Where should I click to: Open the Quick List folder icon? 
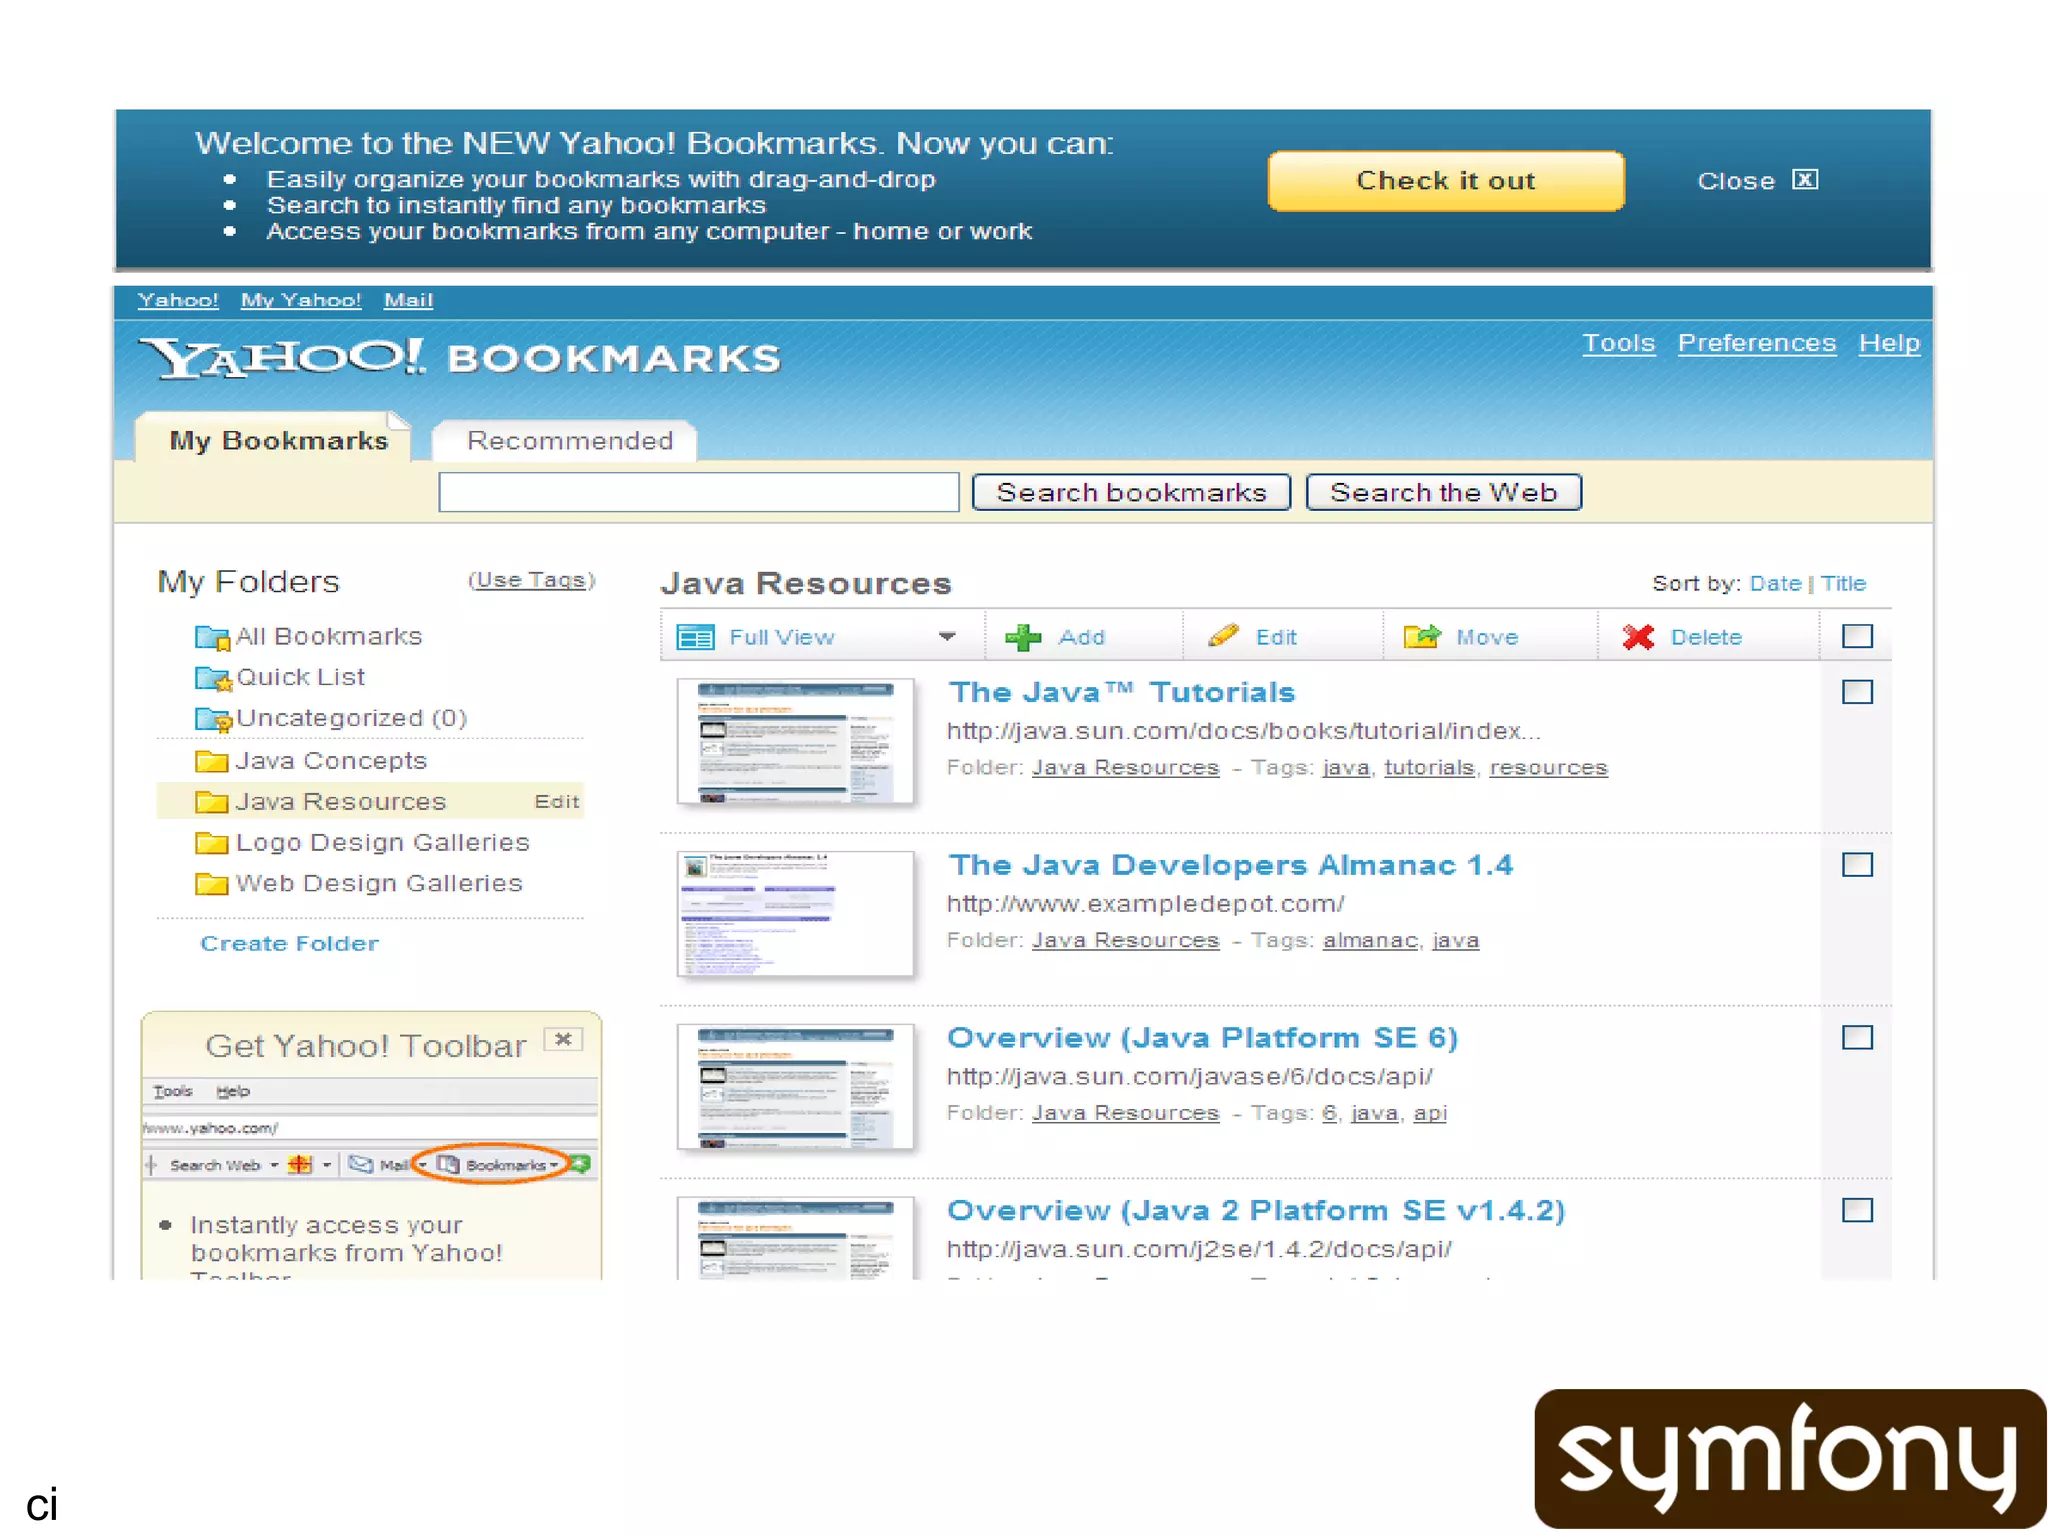(212, 678)
